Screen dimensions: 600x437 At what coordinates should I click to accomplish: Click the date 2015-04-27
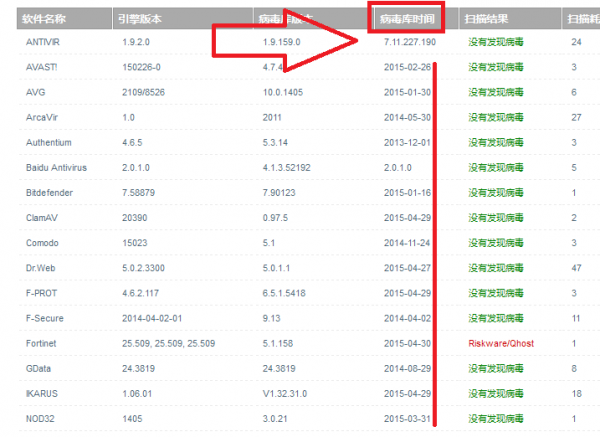coord(408,268)
